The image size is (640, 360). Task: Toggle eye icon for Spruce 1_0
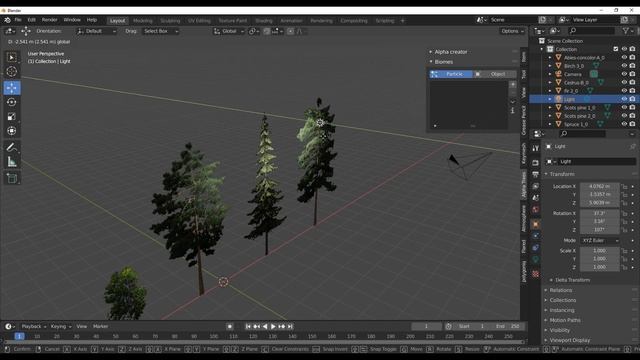pos(624,124)
